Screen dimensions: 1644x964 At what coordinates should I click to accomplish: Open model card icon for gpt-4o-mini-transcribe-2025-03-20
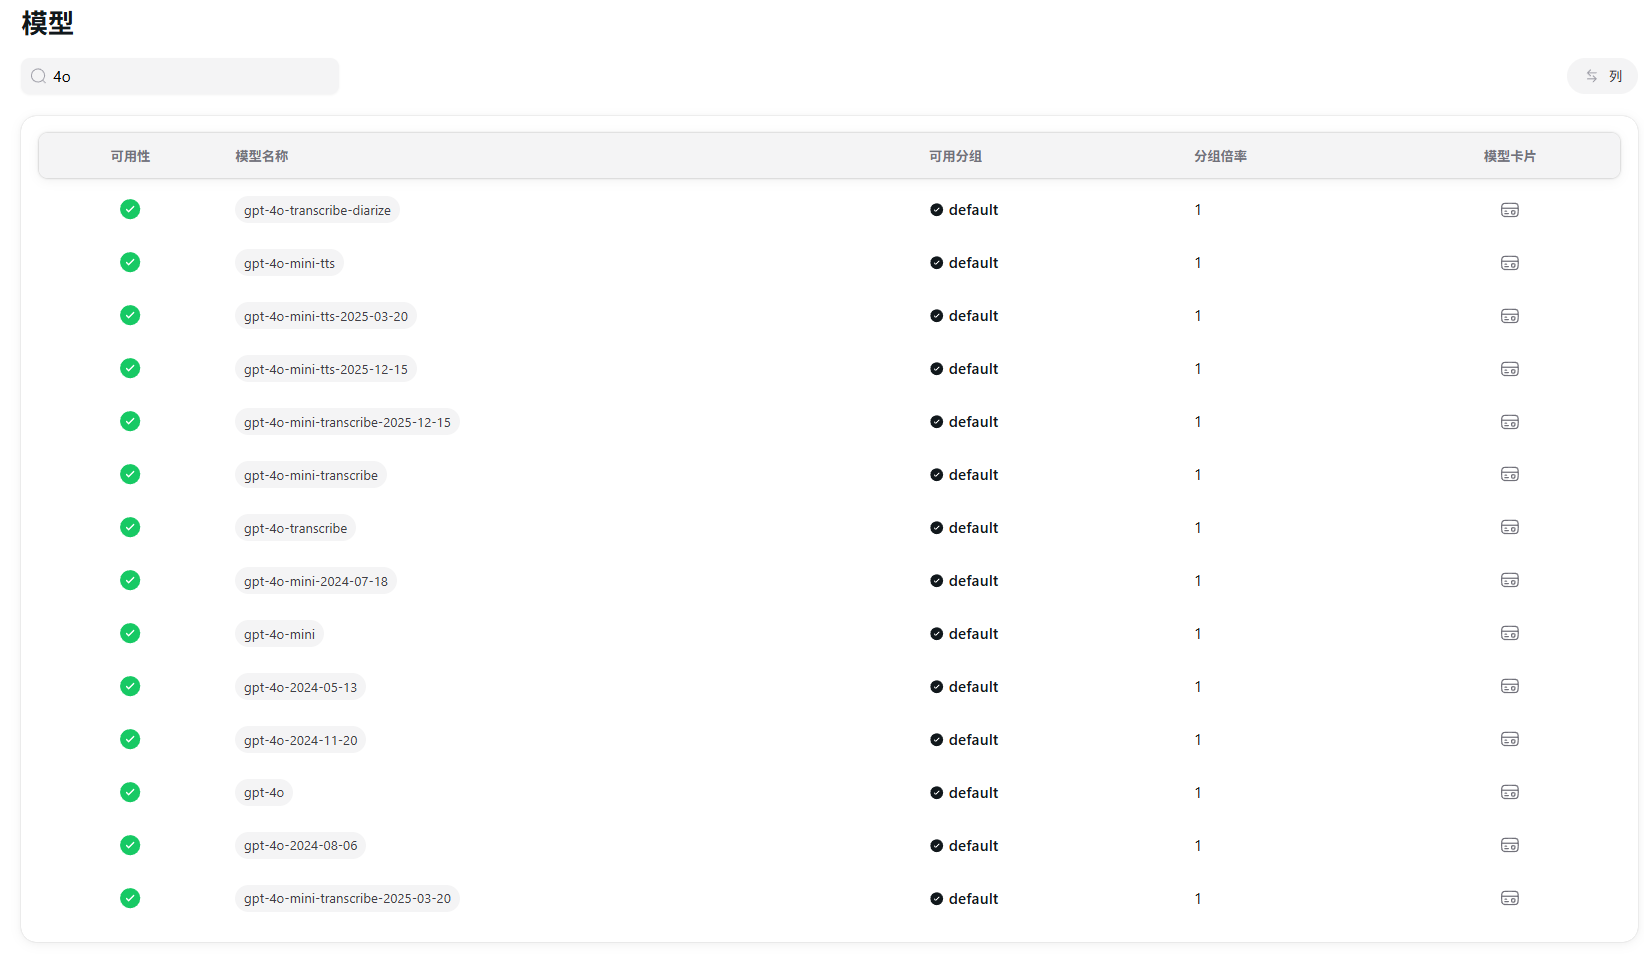(x=1510, y=898)
